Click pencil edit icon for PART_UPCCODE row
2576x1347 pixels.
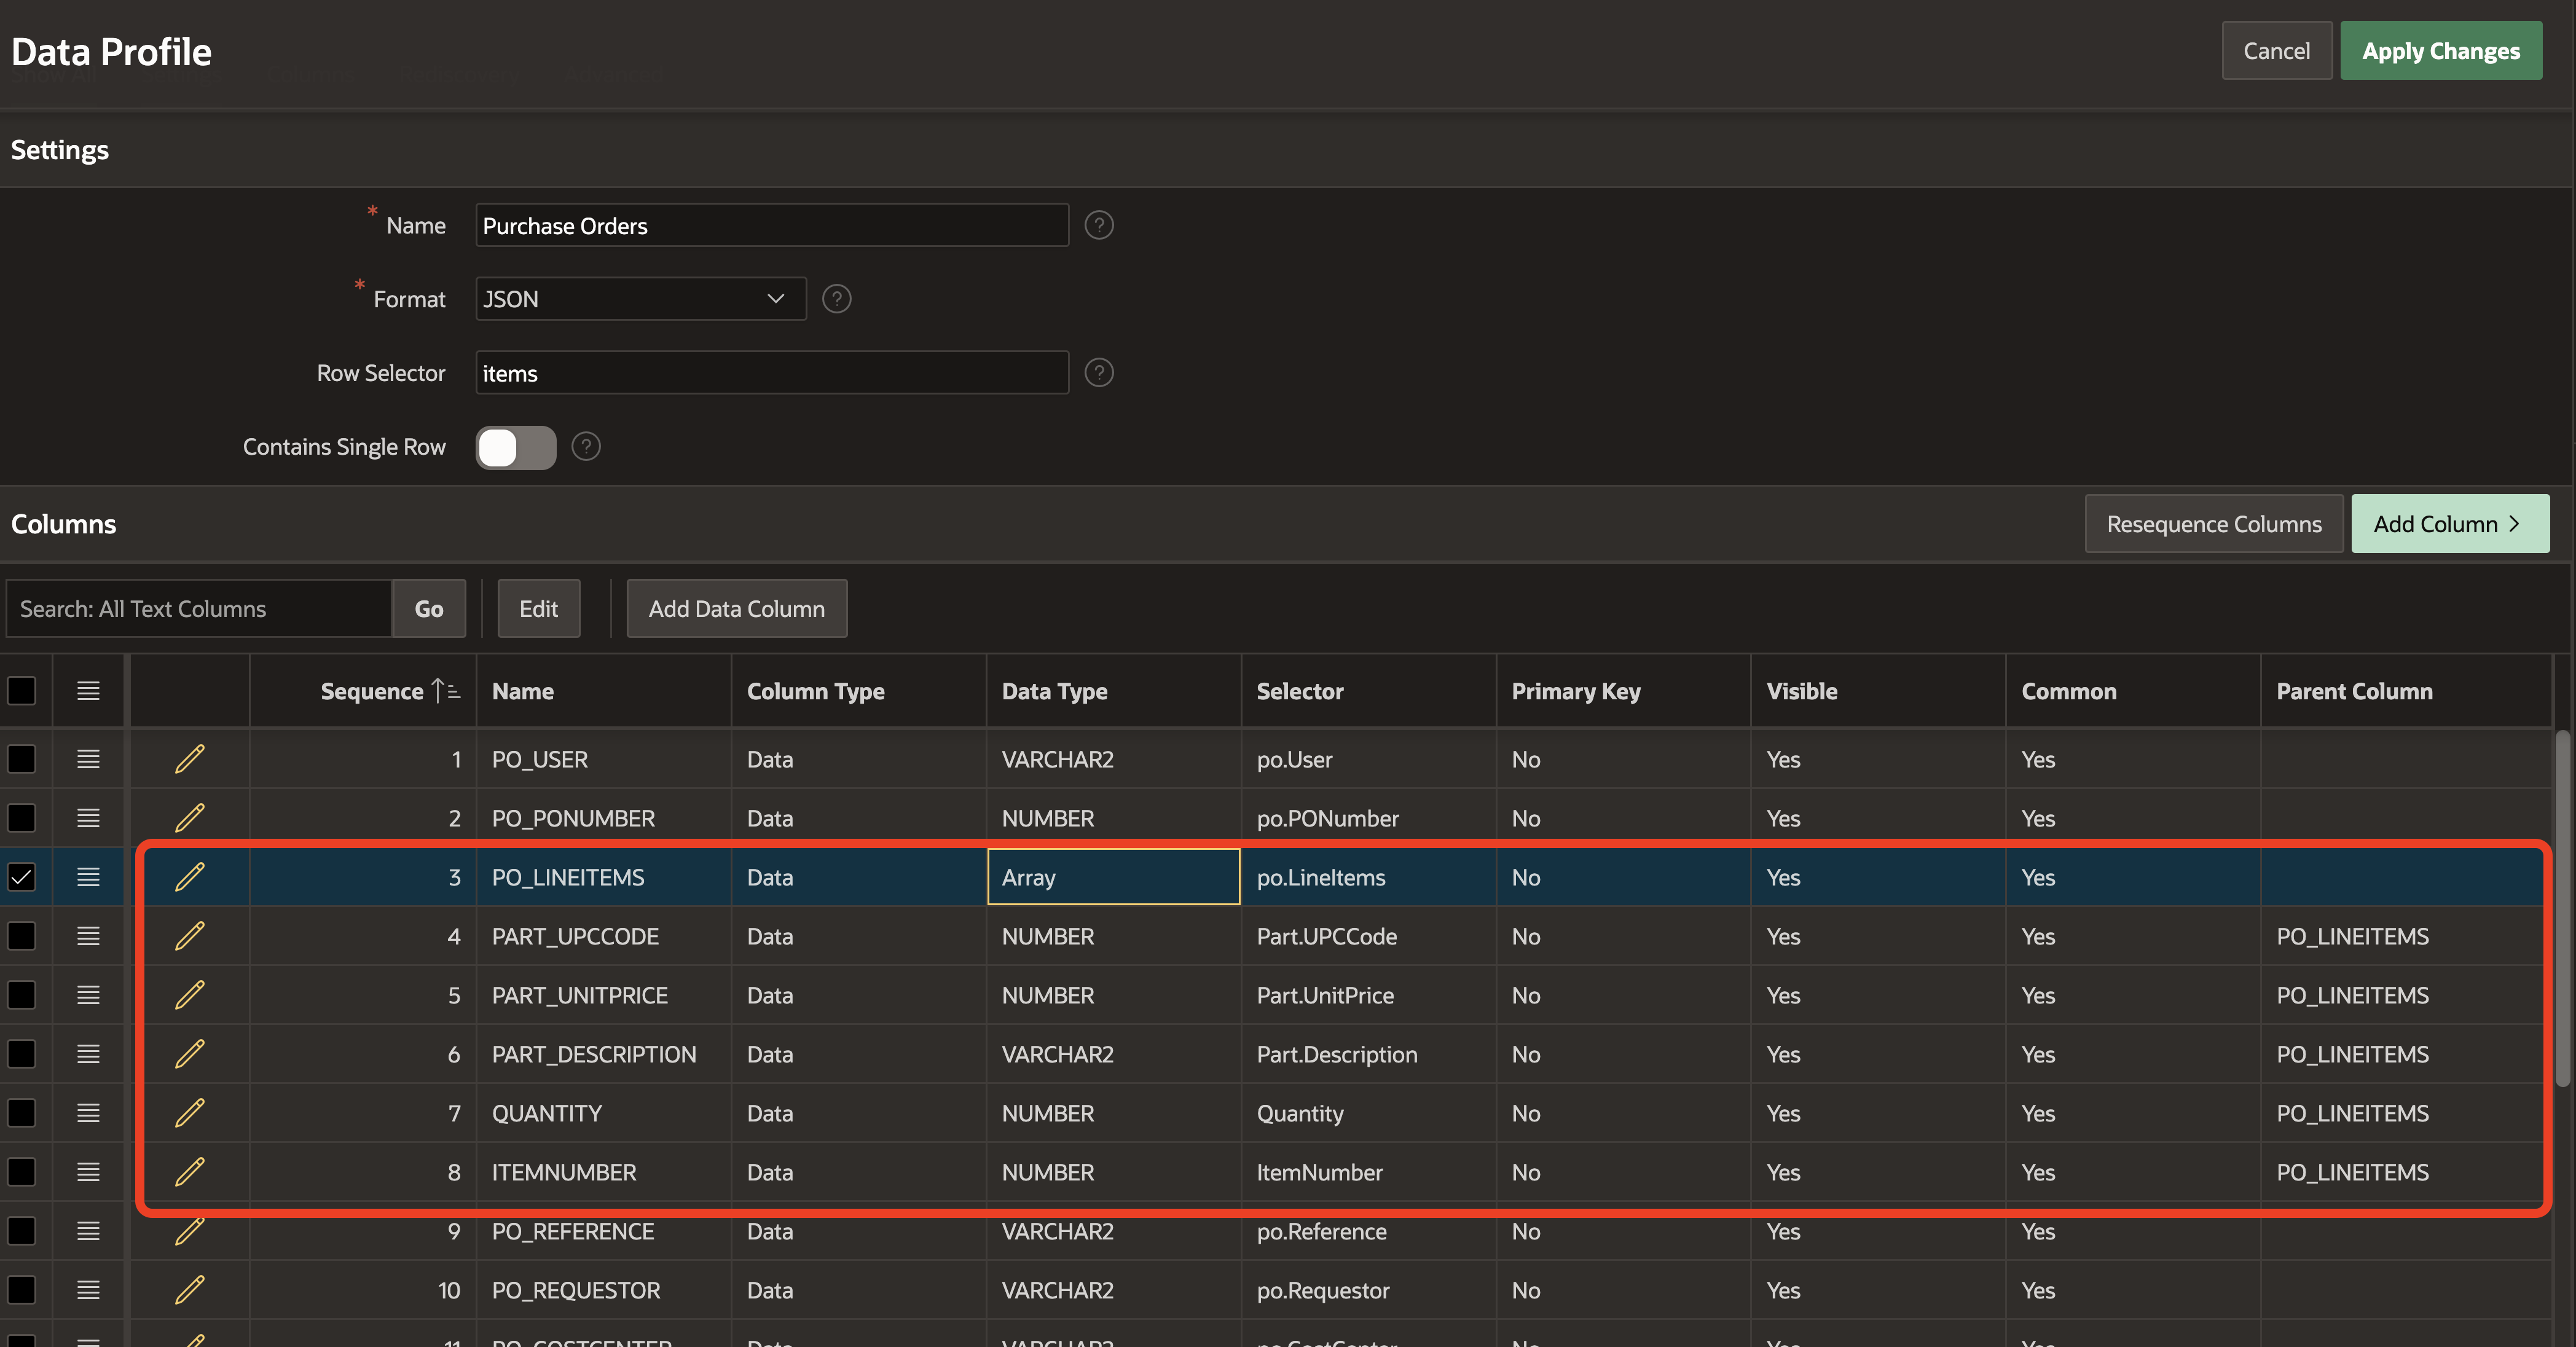pyautogui.click(x=189, y=936)
